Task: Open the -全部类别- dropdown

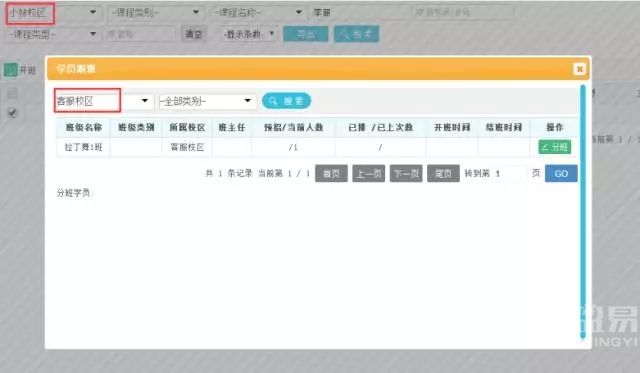Action: tap(207, 101)
